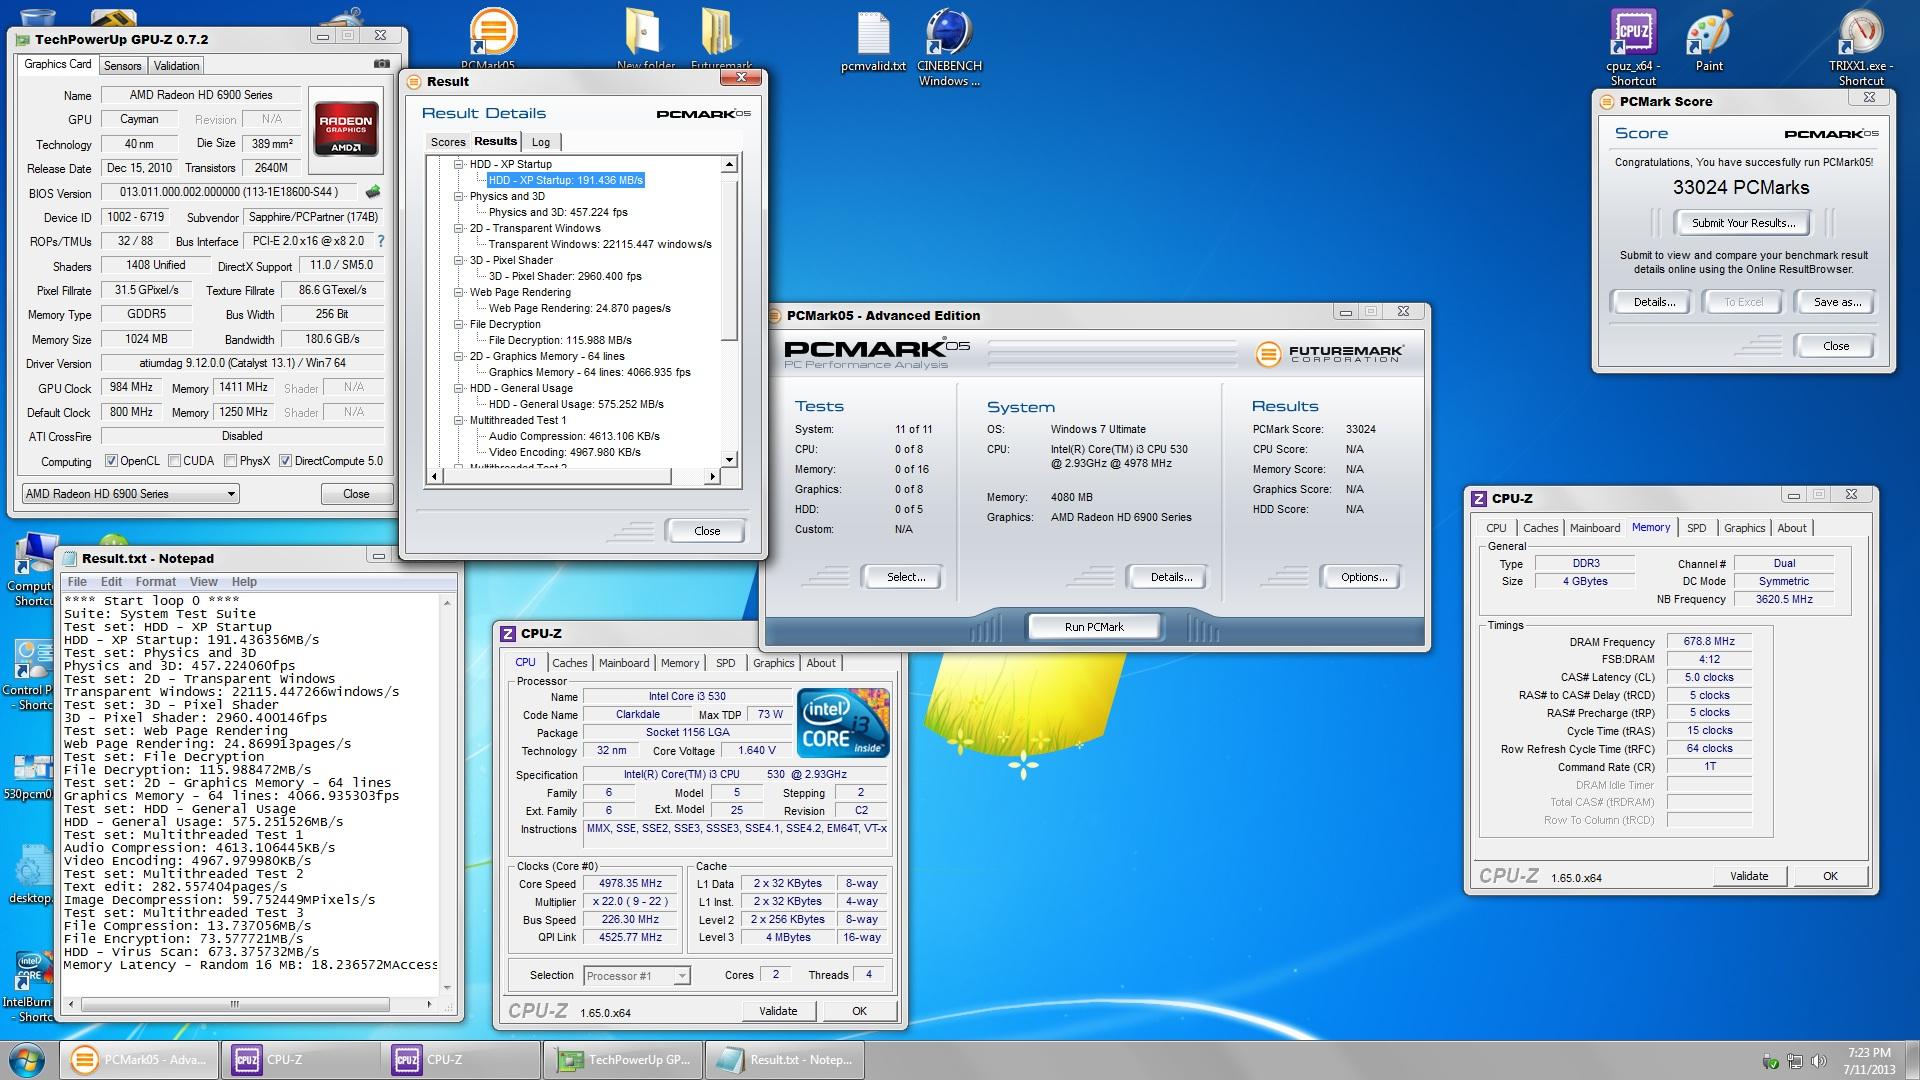Click the Futuremark Corporation logo
Viewport: 1920px width, 1080px height.
(x=1330, y=353)
